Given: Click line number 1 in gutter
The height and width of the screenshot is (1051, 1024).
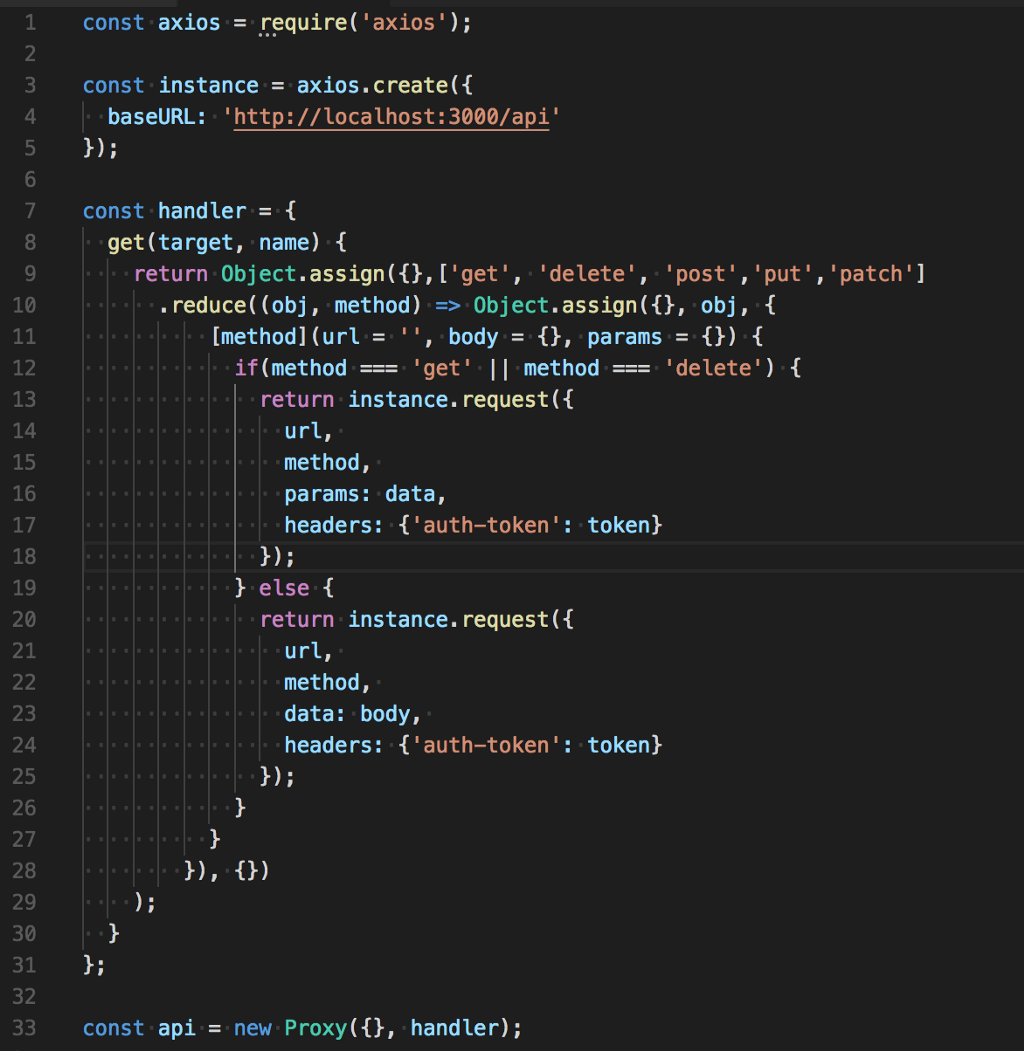Looking at the screenshot, I should [31, 23].
